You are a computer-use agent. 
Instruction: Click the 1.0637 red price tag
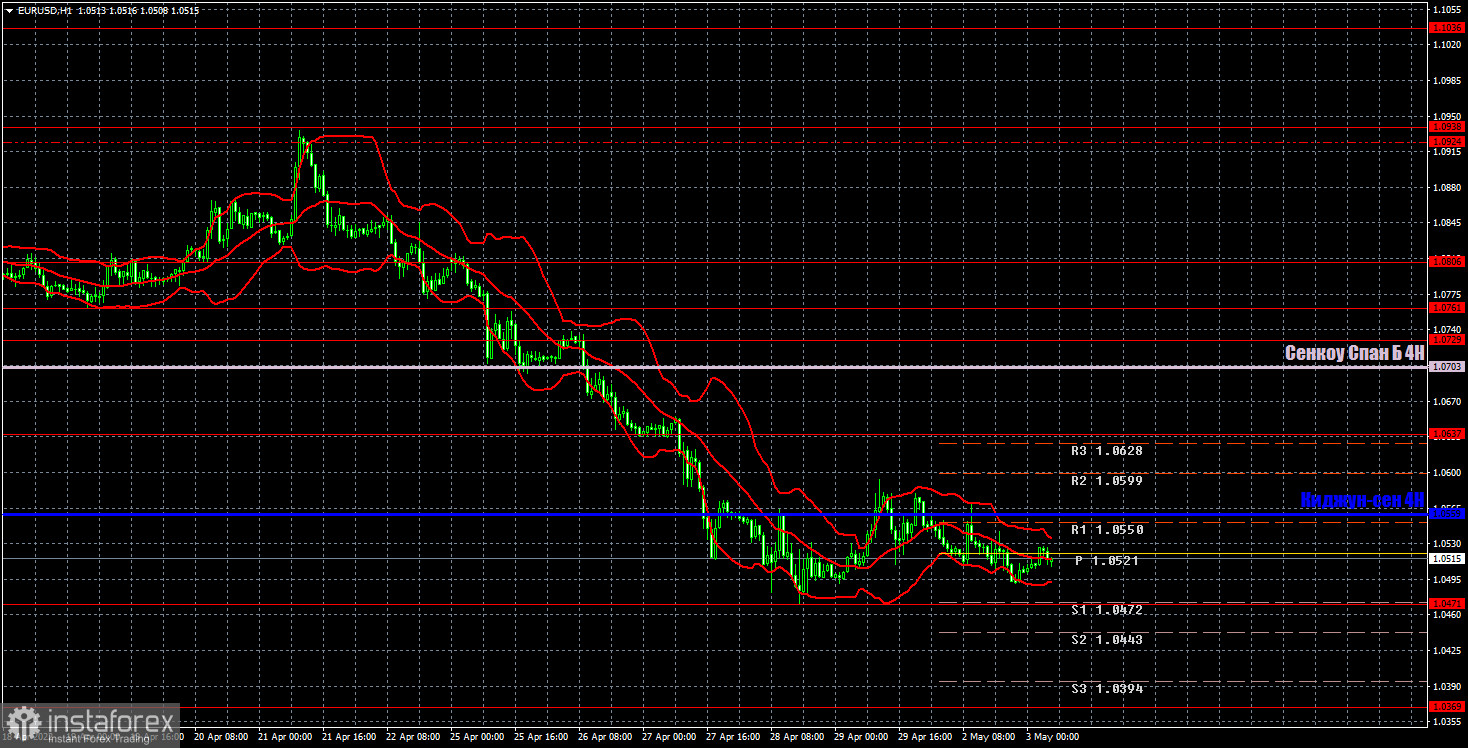coord(1447,434)
